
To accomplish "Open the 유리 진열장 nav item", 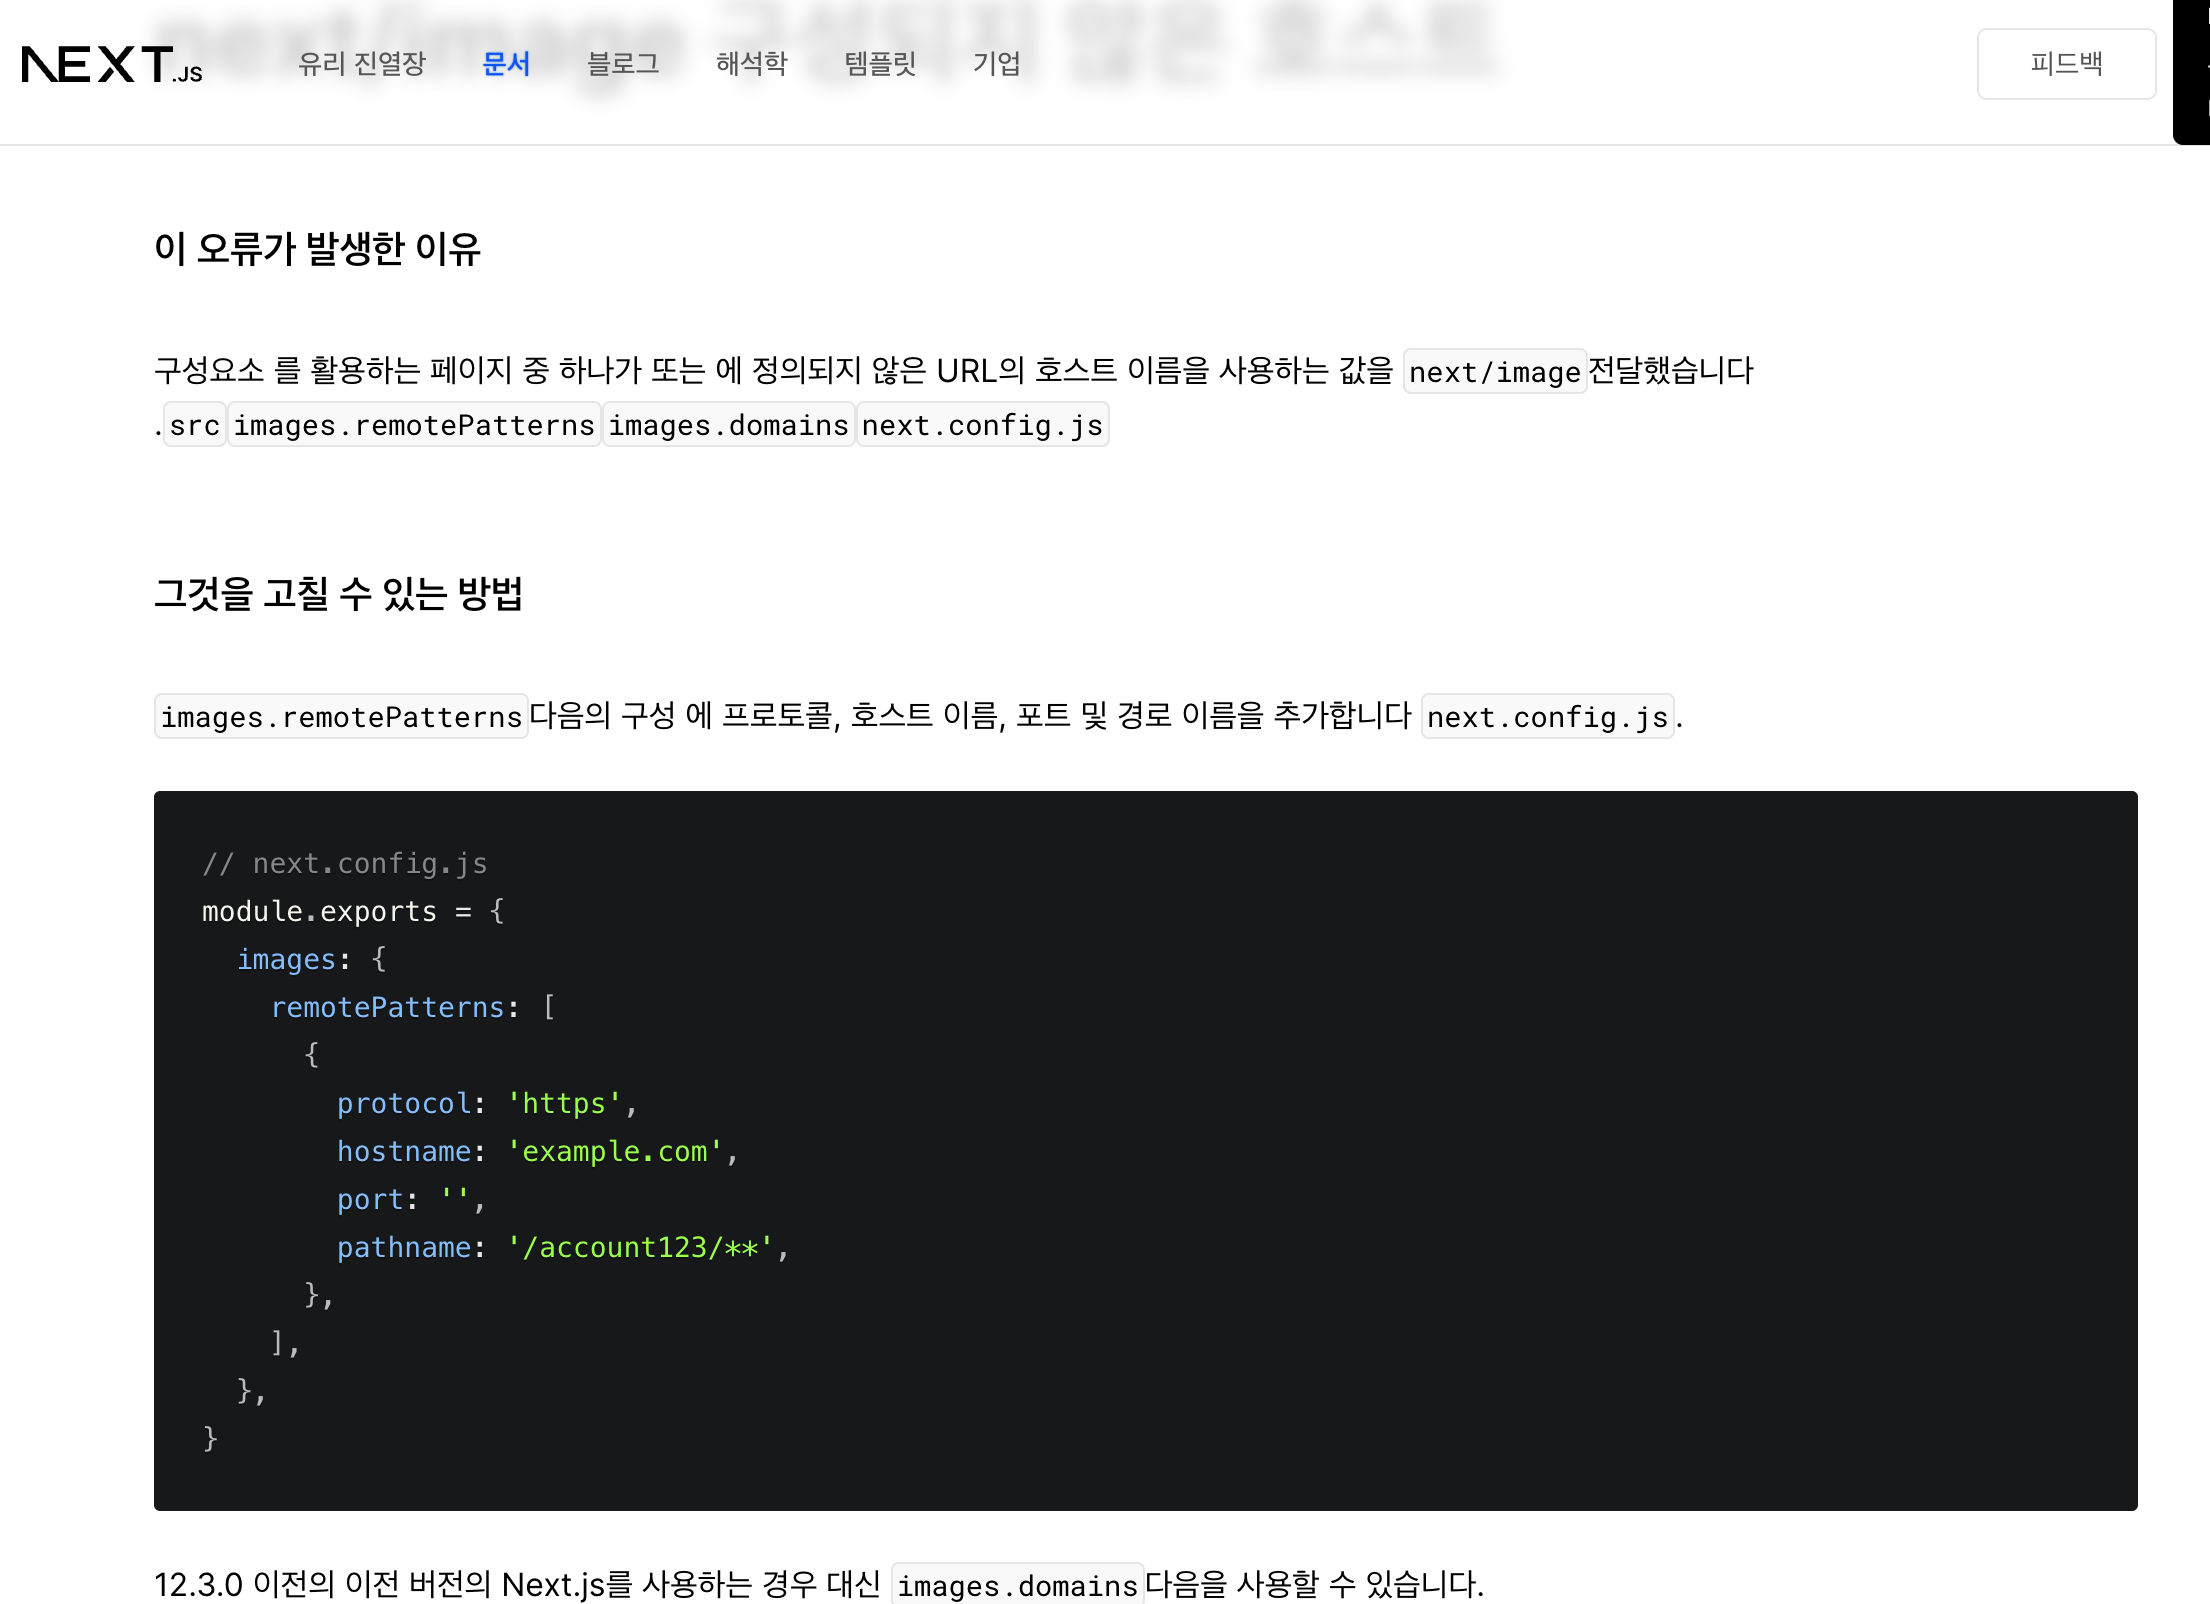I will (362, 64).
